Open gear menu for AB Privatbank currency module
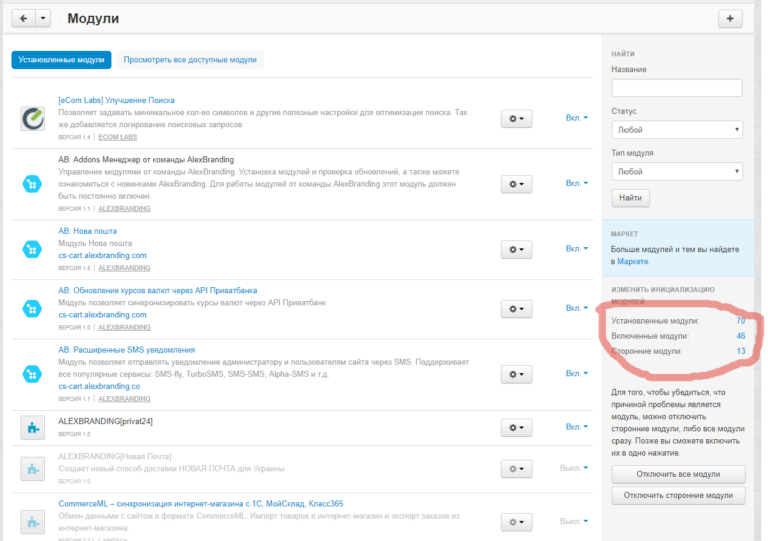This screenshot has height=541, width=768. pyautogui.click(x=516, y=309)
